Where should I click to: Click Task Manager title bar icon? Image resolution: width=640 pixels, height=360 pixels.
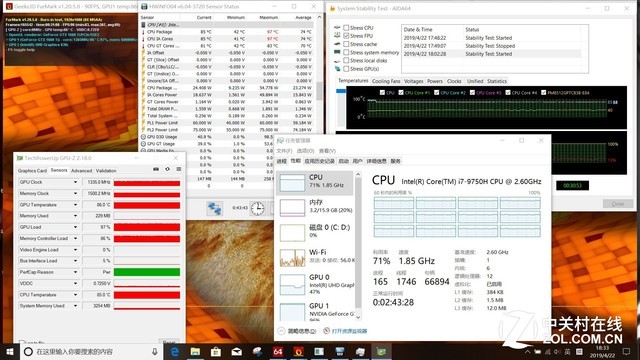click(x=280, y=140)
